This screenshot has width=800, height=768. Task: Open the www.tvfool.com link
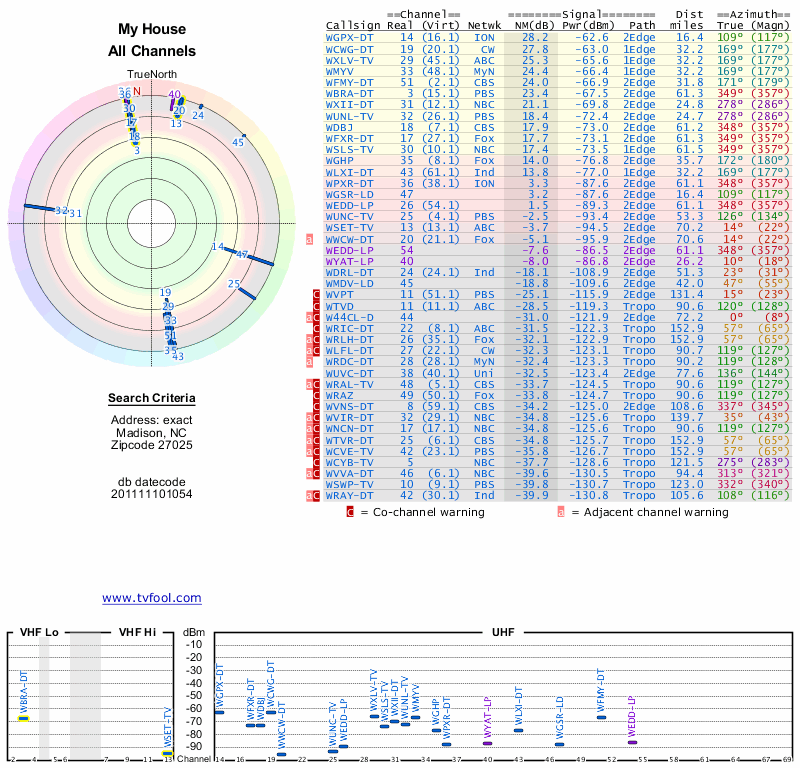[151, 598]
